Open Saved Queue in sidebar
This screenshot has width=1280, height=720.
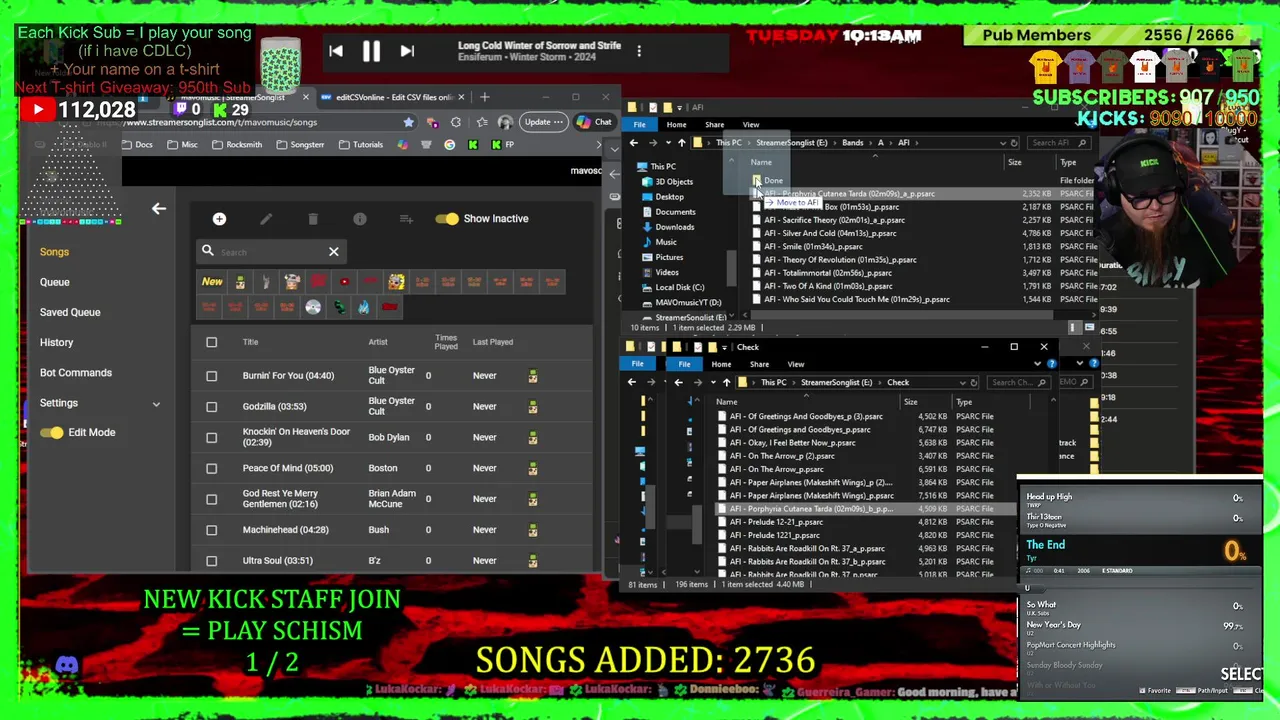pos(70,312)
